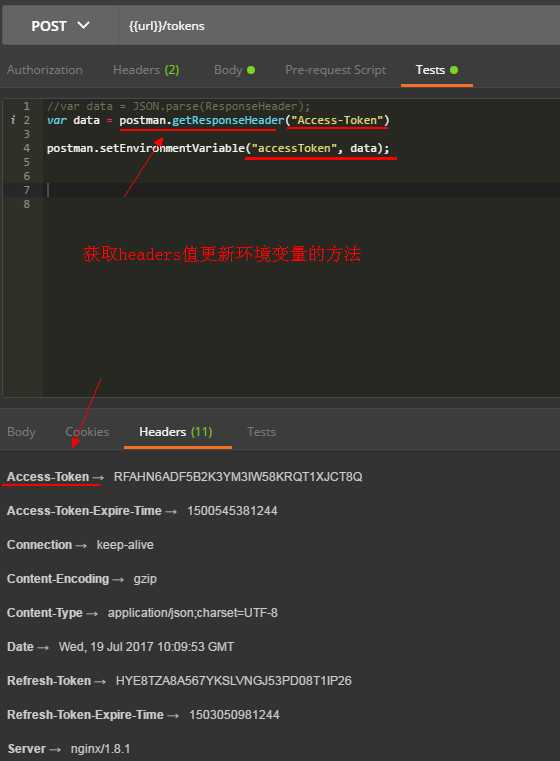Click getResponseHeader in the script
560x761 pixels.
point(228,120)
